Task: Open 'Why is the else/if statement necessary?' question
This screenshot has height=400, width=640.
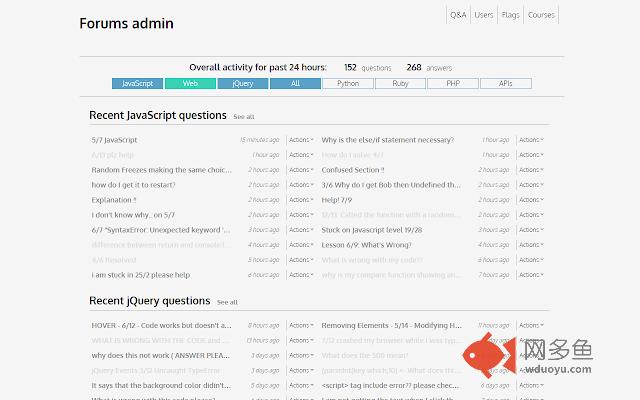Action: pyautogui.click(x=388, y=140)
